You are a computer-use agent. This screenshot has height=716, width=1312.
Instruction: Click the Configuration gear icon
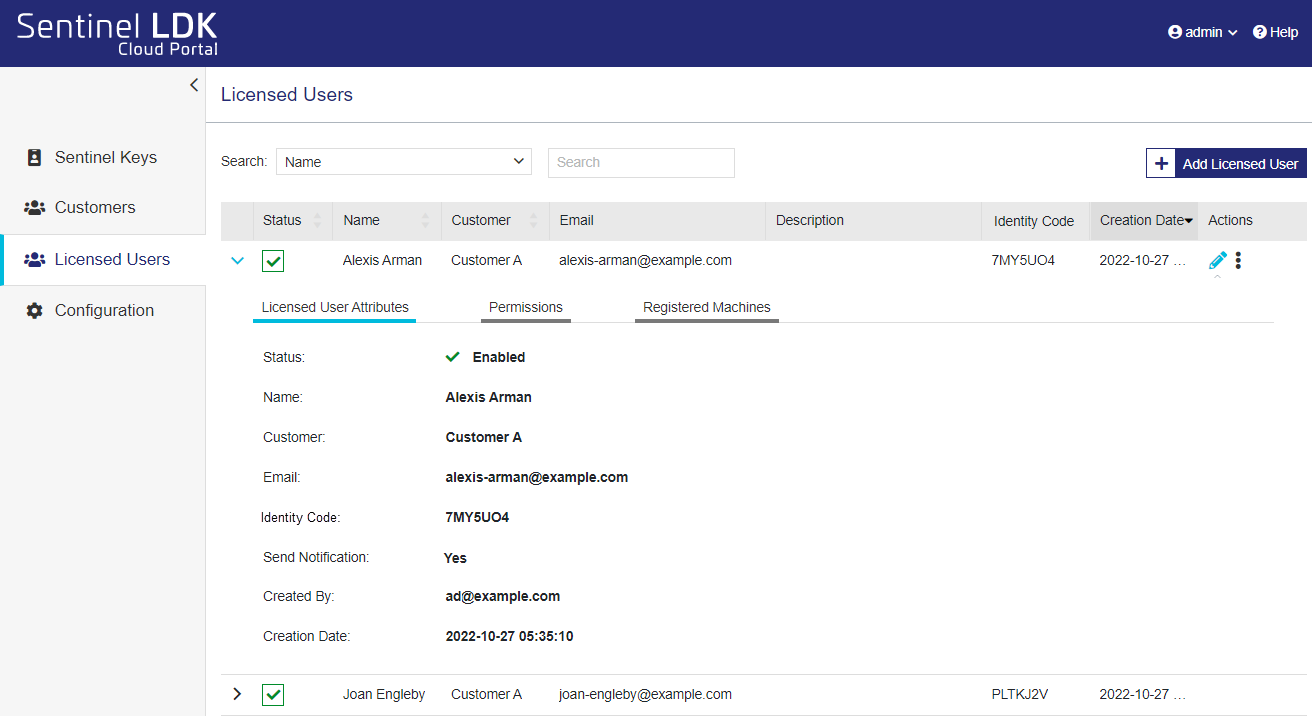(35, 310)
